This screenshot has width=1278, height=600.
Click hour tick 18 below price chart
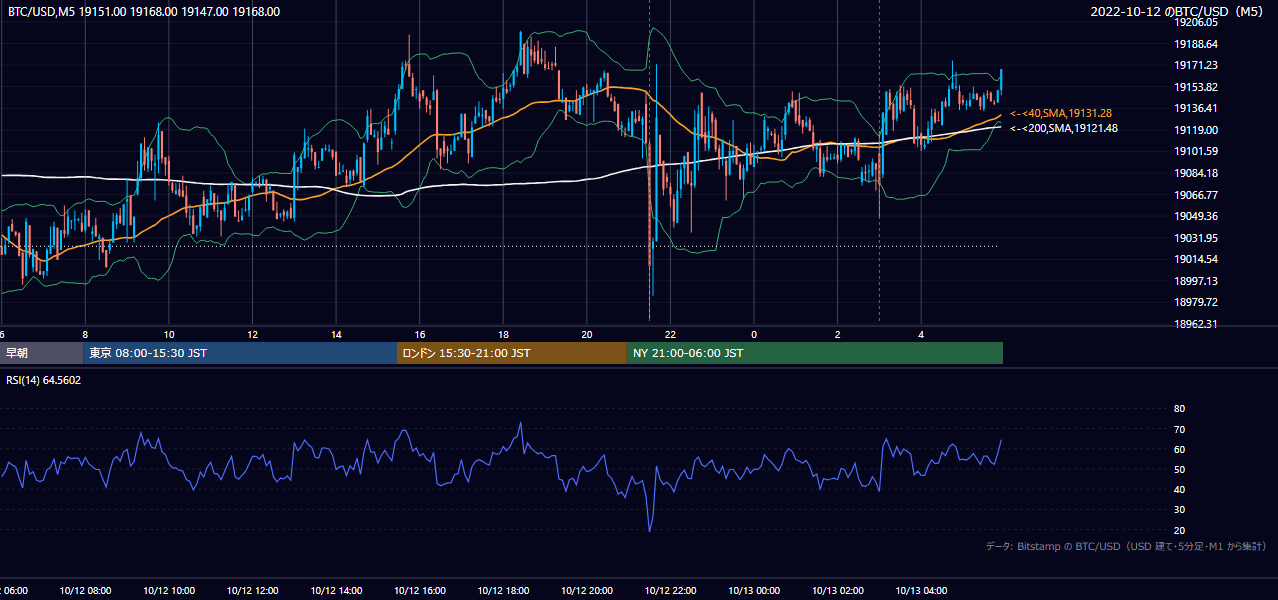pyautogui.click(x=503, y=334)
